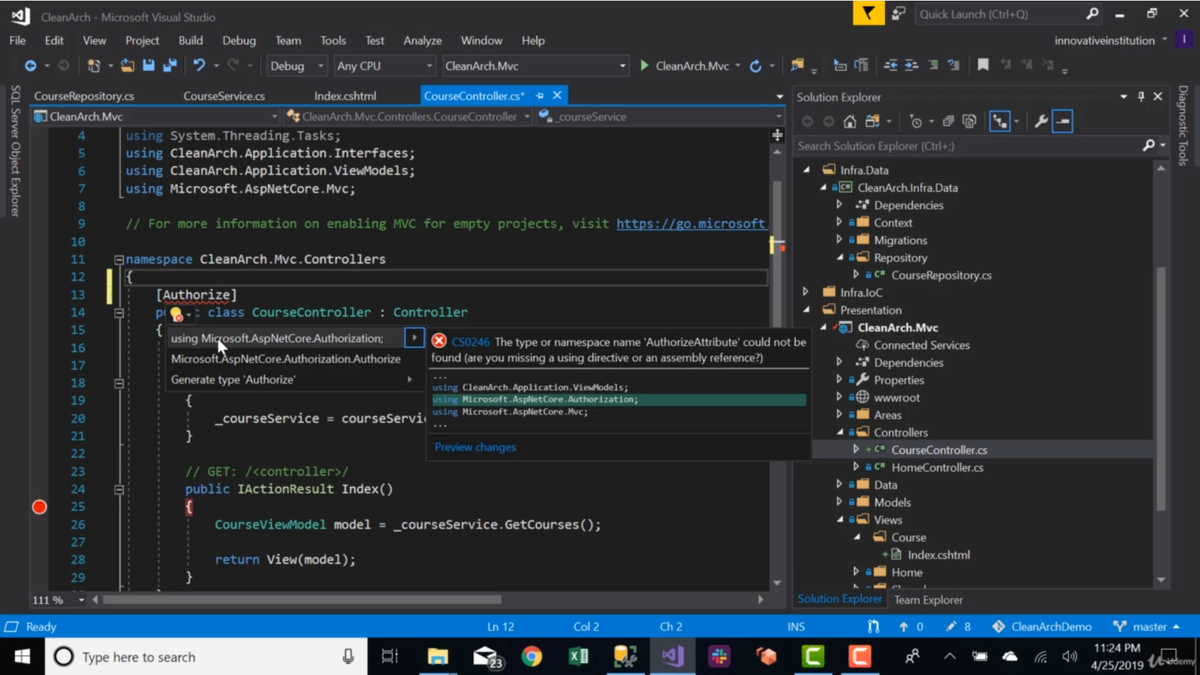Open the go.microsoft URL in the comment
The width and height of the screenshot is (1200, 675).
(x=691, y=224)
